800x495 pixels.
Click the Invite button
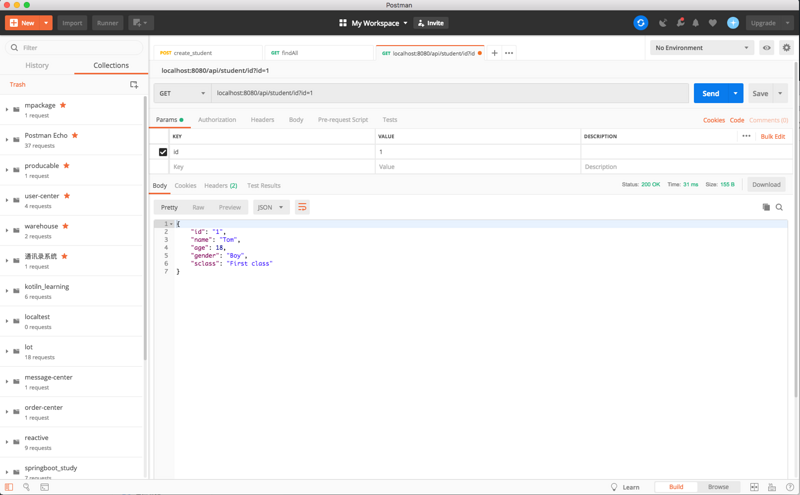(431, 23)
